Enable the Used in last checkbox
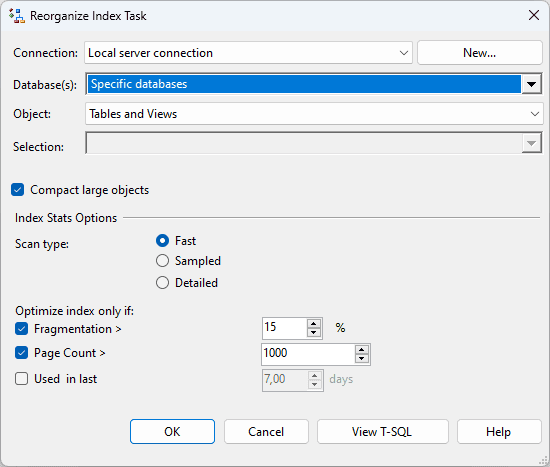Image resolution: width=550 pixels, height=467 pixels. 21,379
